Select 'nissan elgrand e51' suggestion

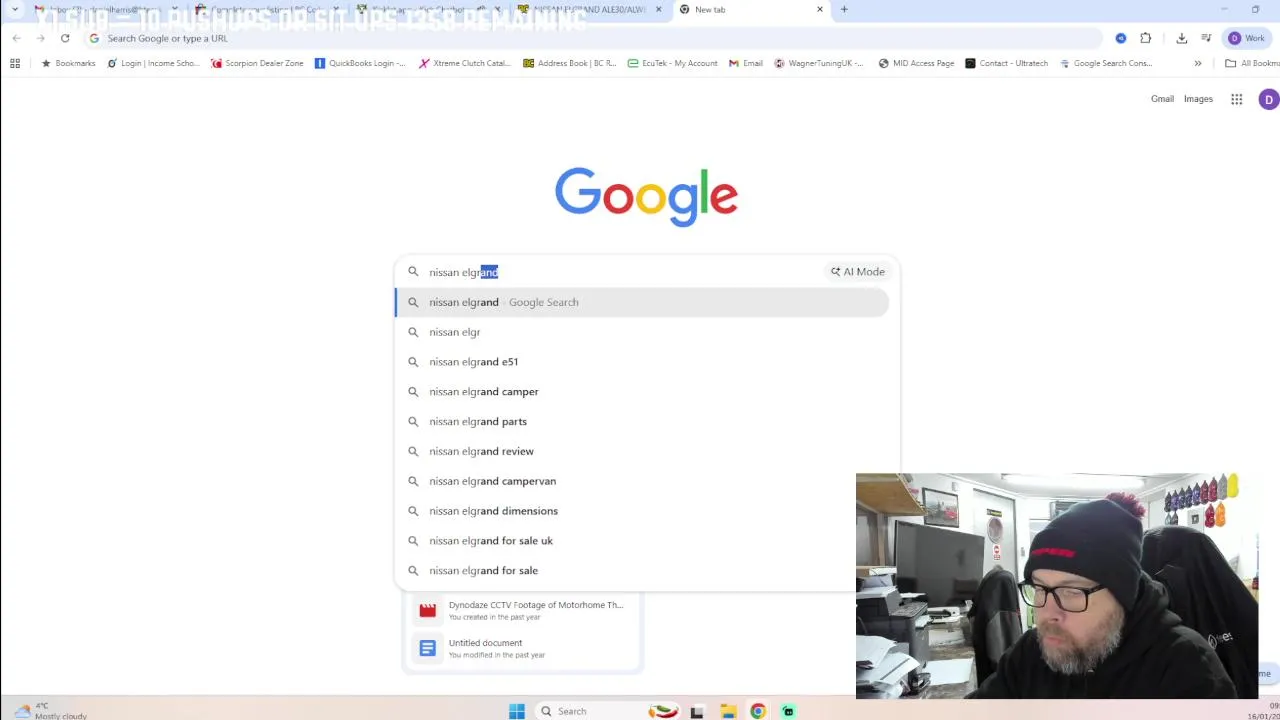[x=642, y=362]
